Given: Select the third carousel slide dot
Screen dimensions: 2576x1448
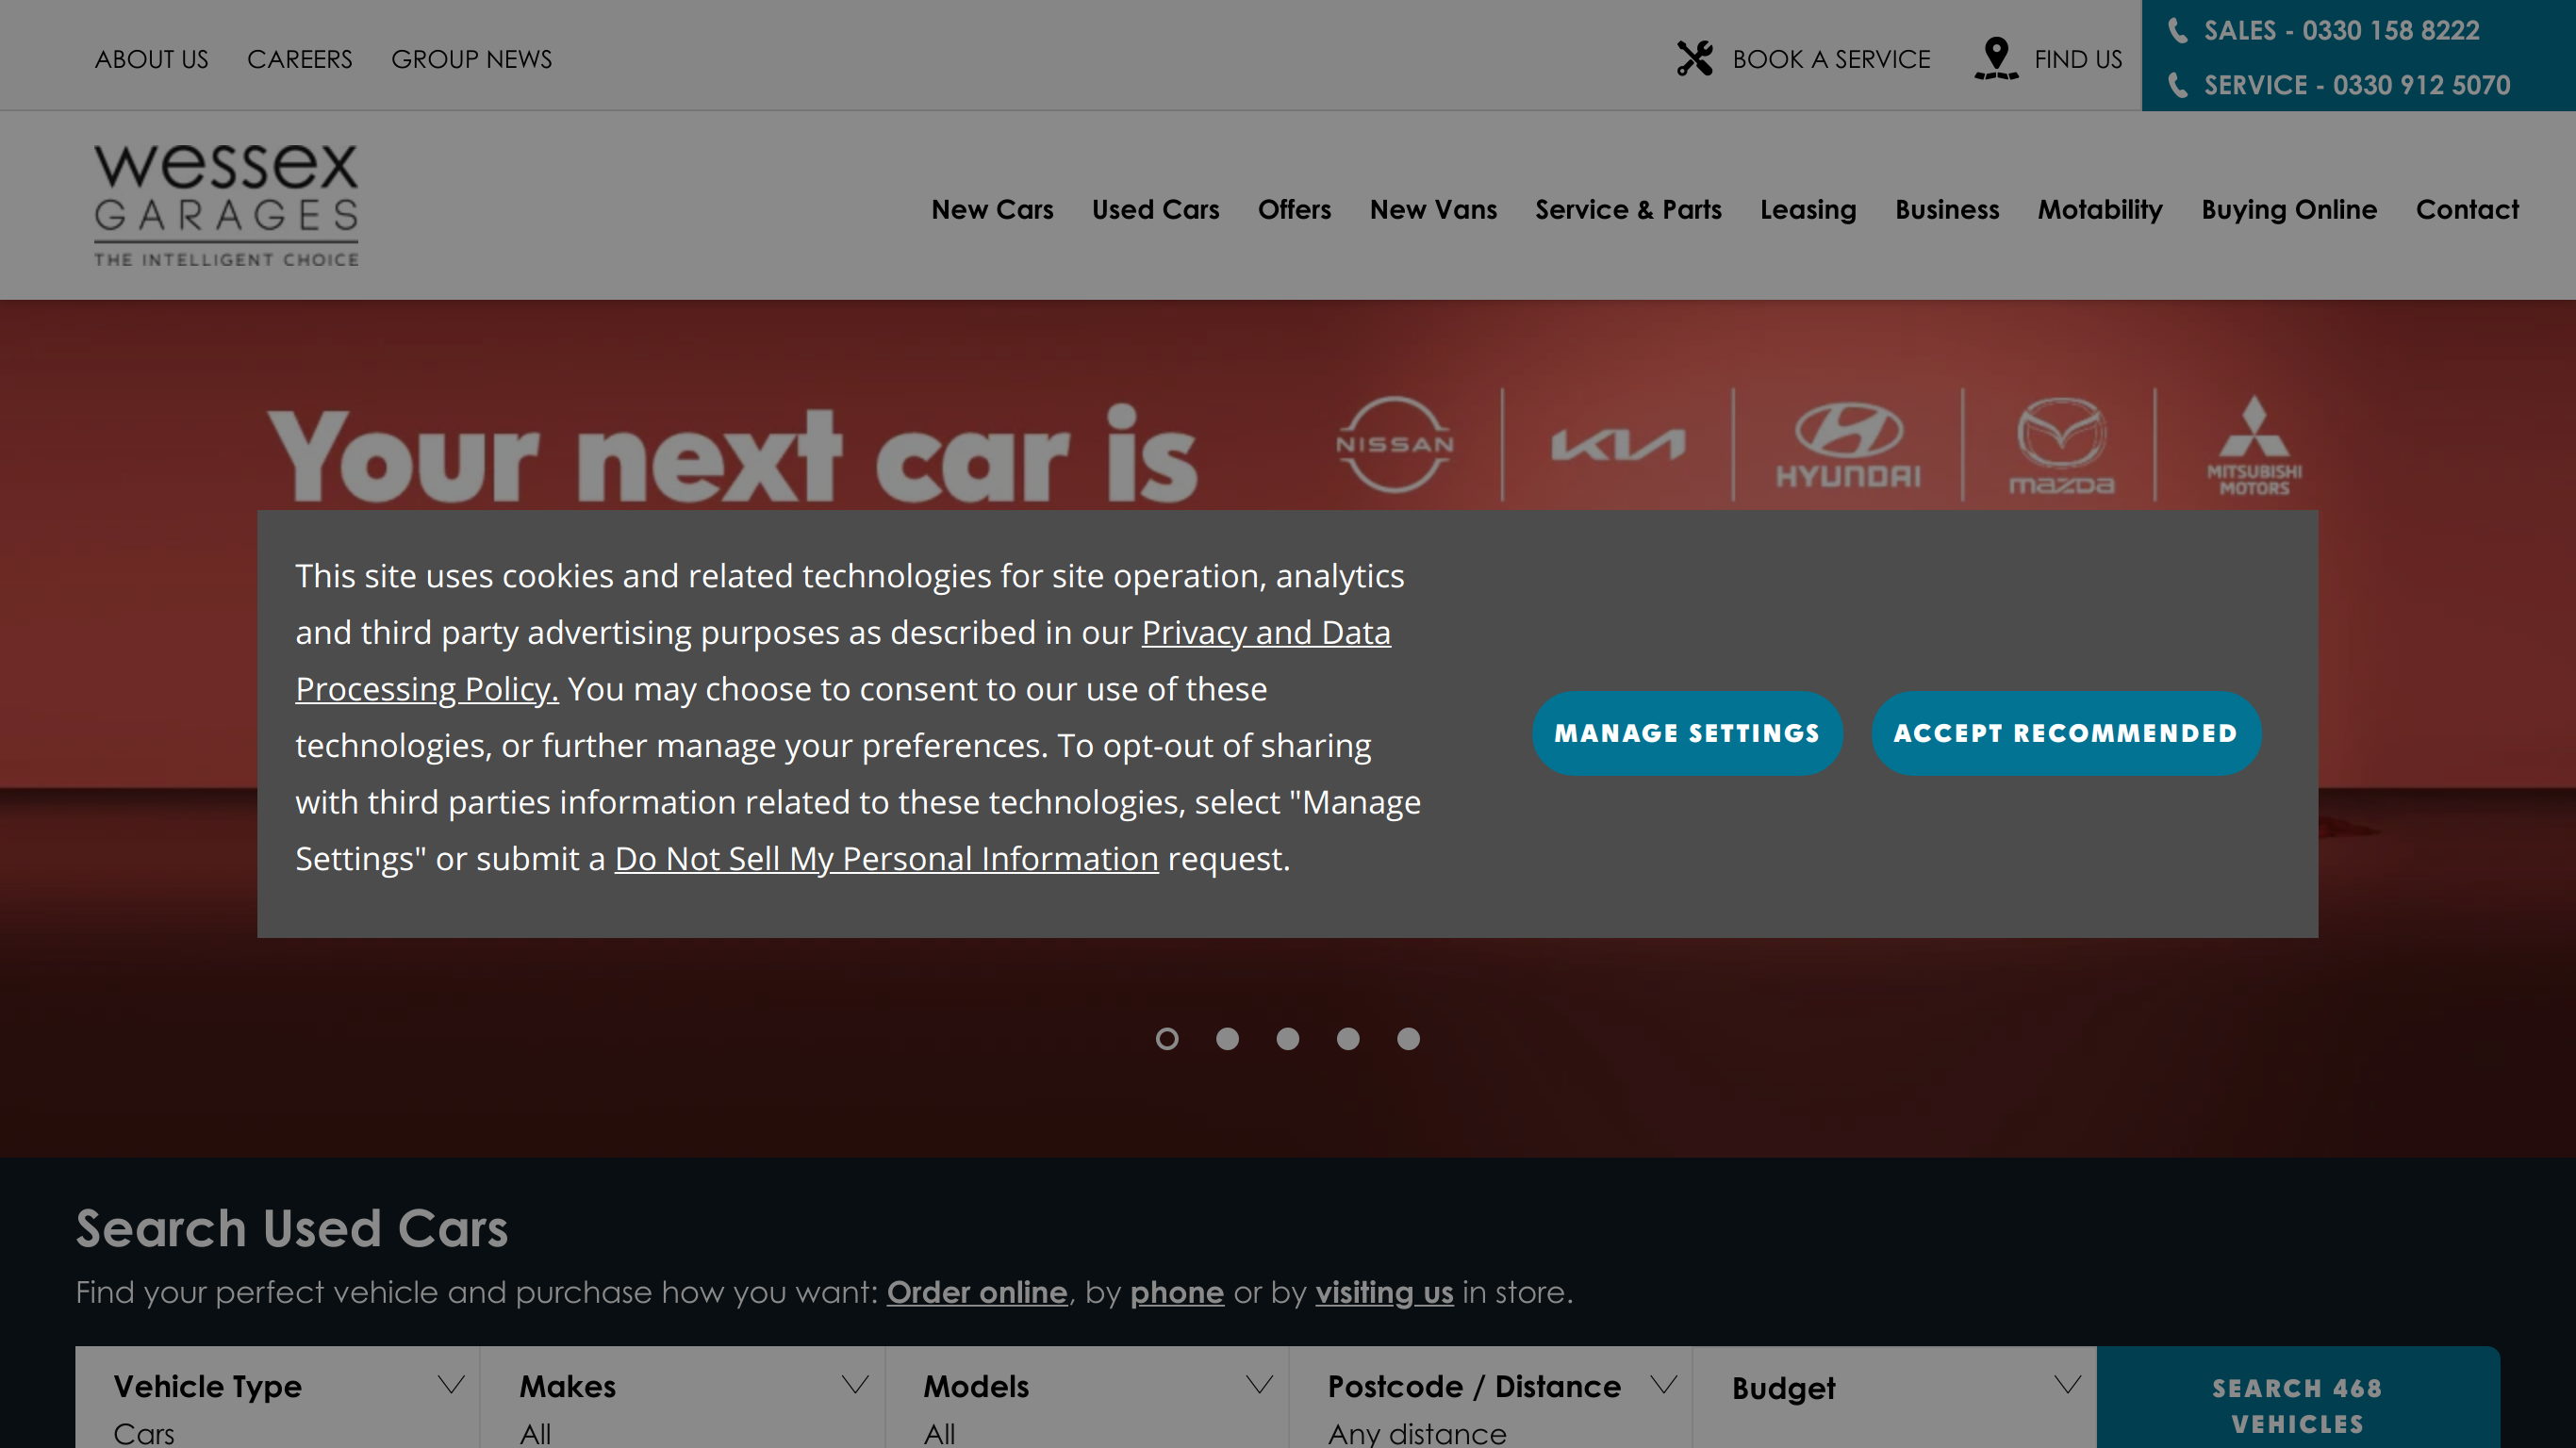Looking at the screenshot, I should coord(1288,1039).
